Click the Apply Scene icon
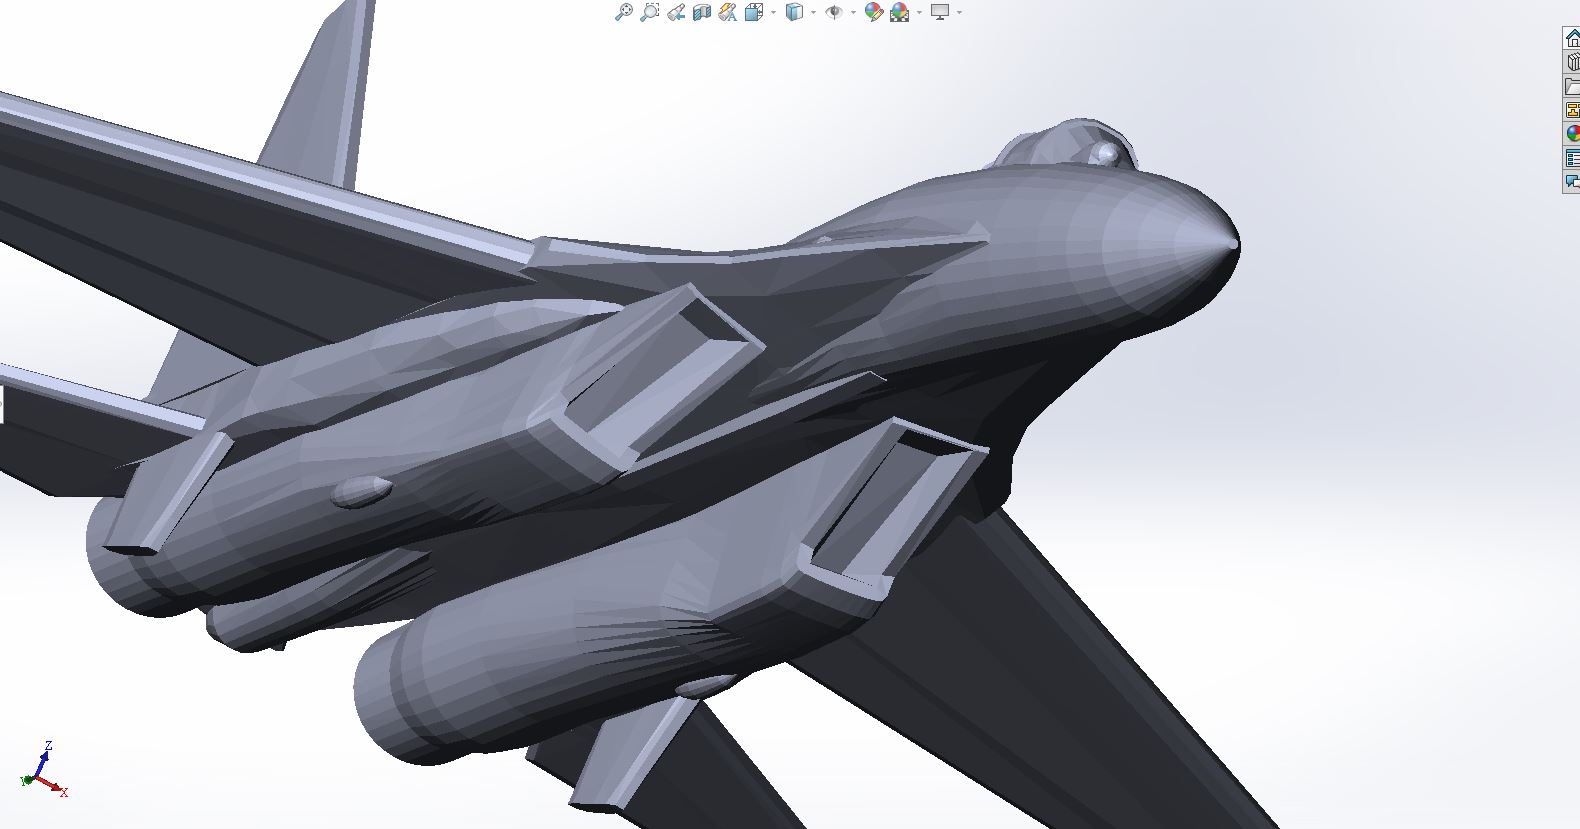1580x829 pixels. (x=899, y=12)
